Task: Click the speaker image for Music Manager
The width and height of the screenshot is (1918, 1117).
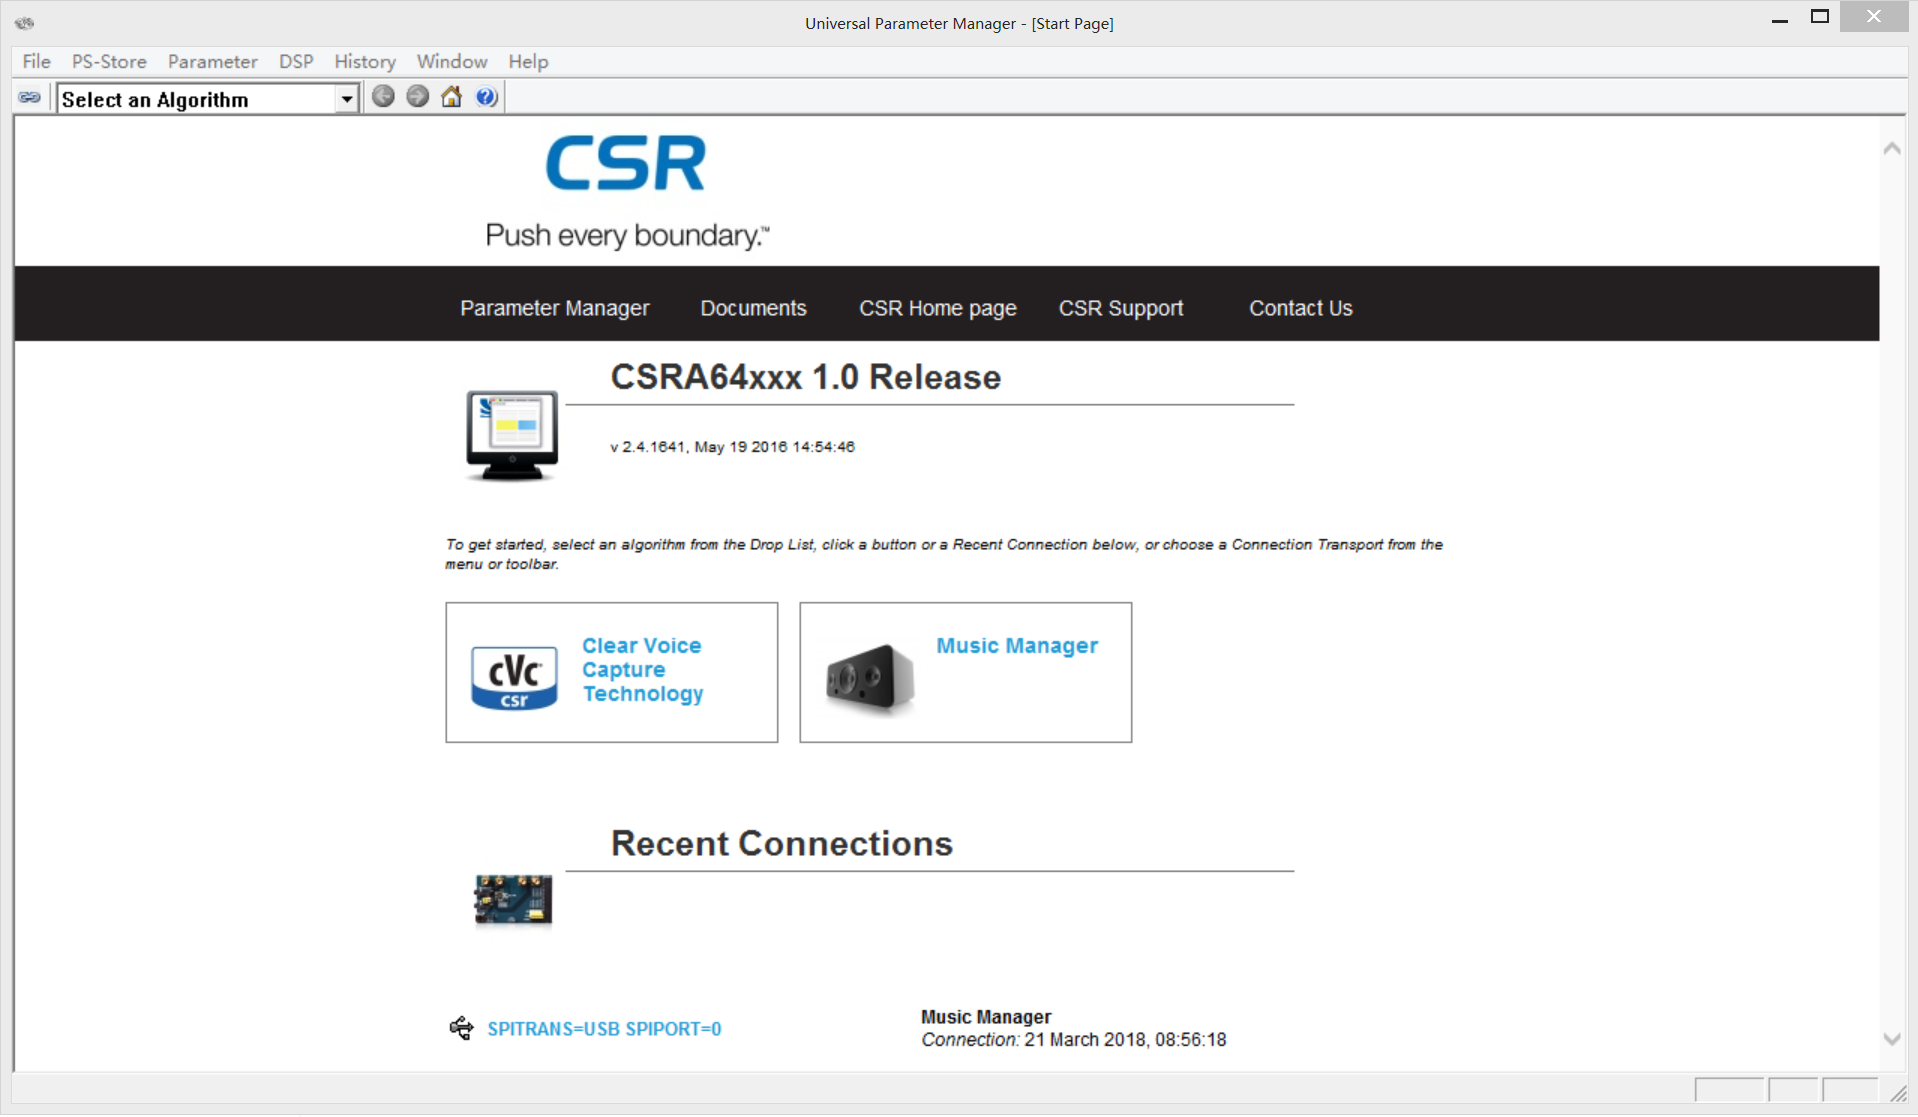Action: (870, 679)
